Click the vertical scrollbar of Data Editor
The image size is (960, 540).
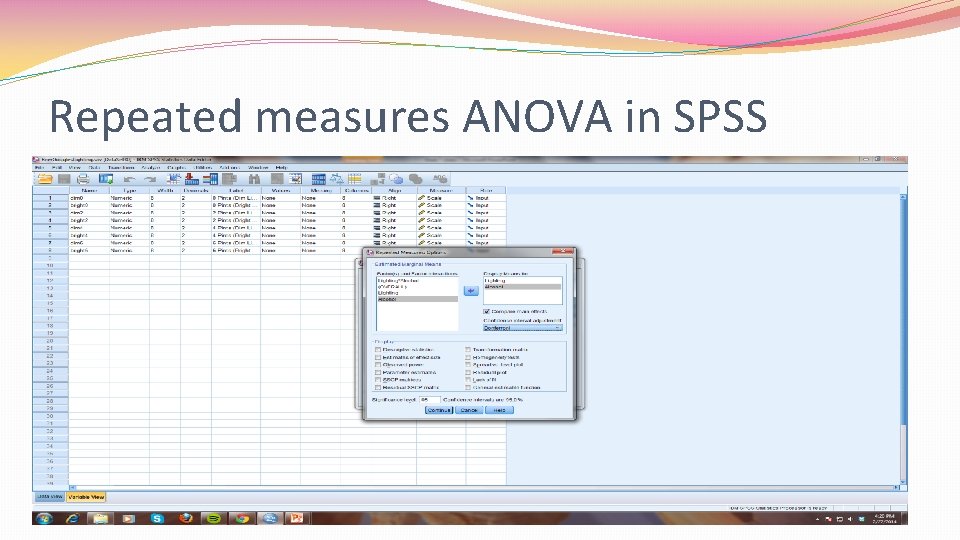902,339
